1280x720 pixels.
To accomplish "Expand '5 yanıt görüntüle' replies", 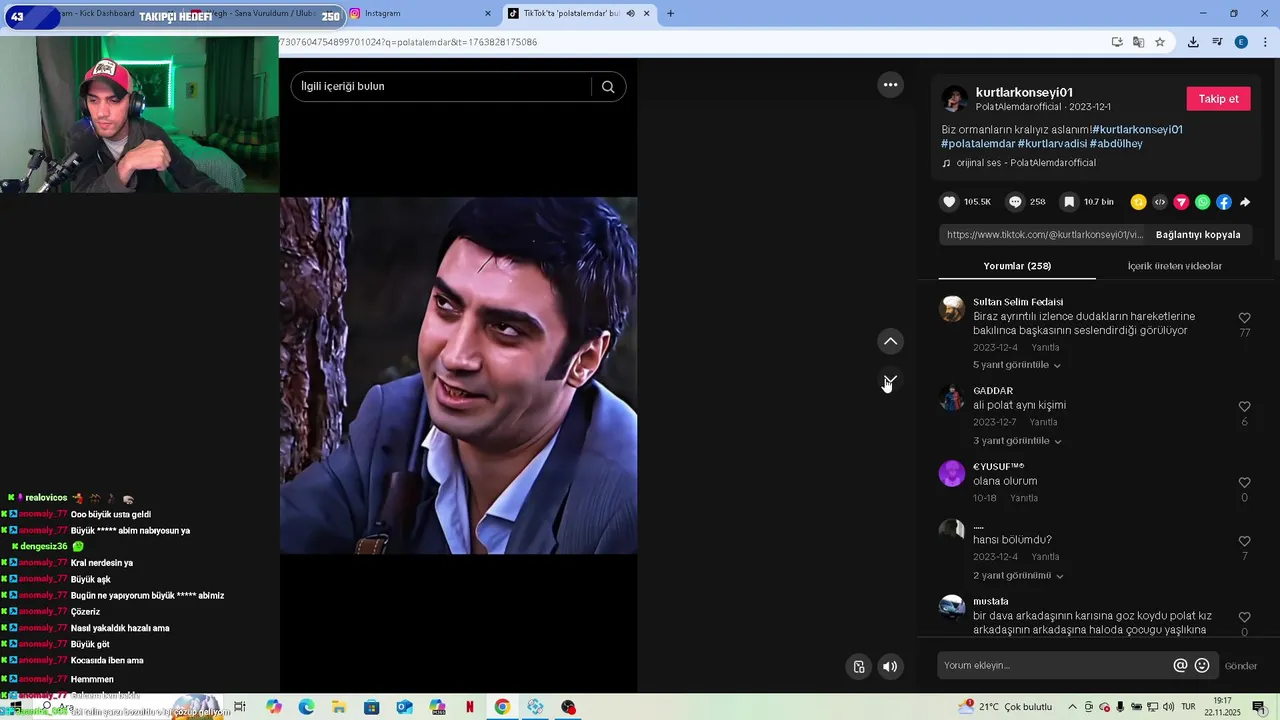I will [1017, 365].
